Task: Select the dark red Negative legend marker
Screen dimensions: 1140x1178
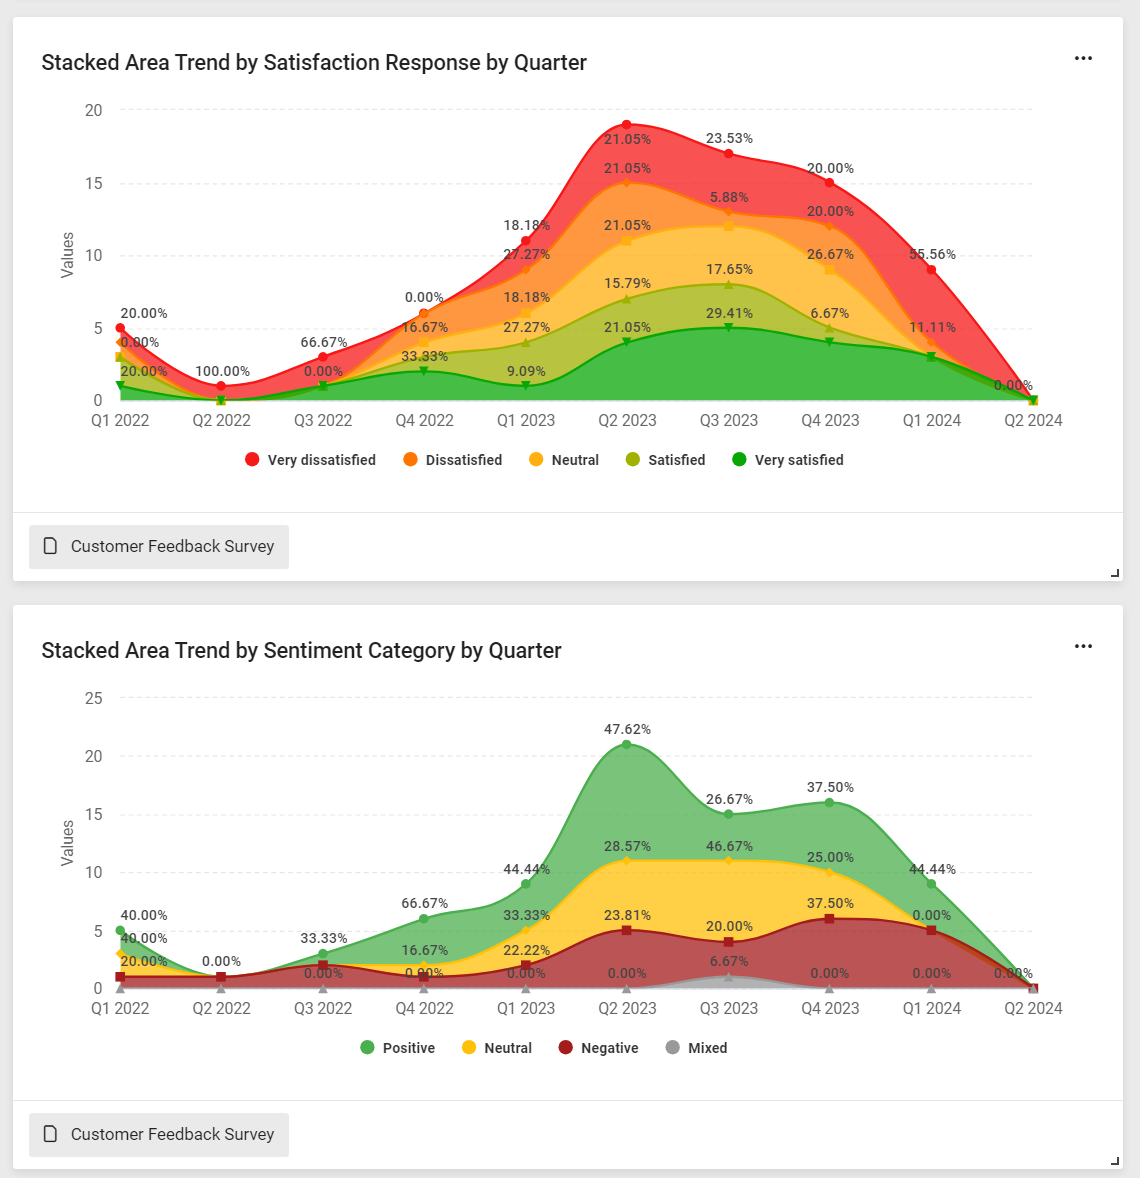Action: pos(567,1047)
